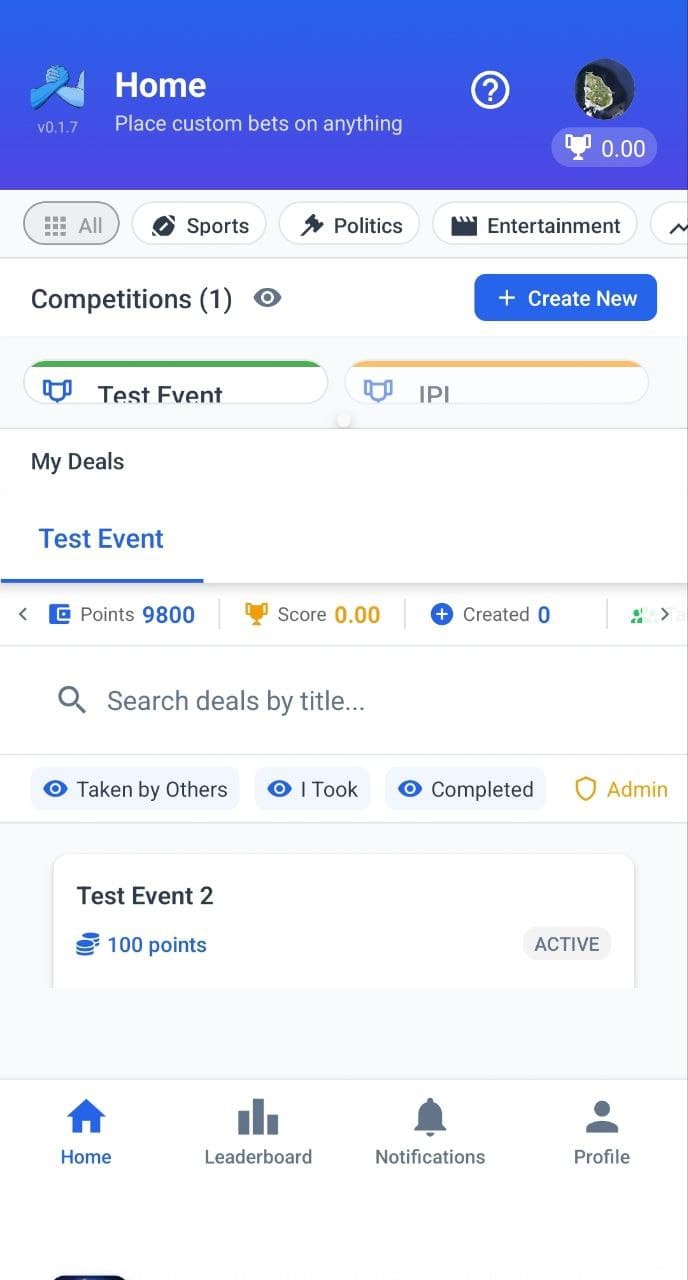The image size is (688, 1280).
Task: Toggle the Competitions visibility eye icon
Action: coord(267,297)
